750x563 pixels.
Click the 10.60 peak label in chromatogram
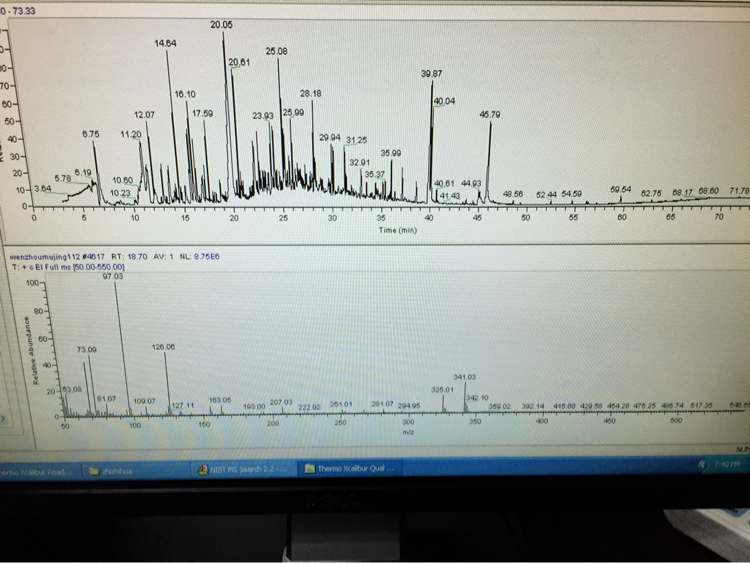122,180
